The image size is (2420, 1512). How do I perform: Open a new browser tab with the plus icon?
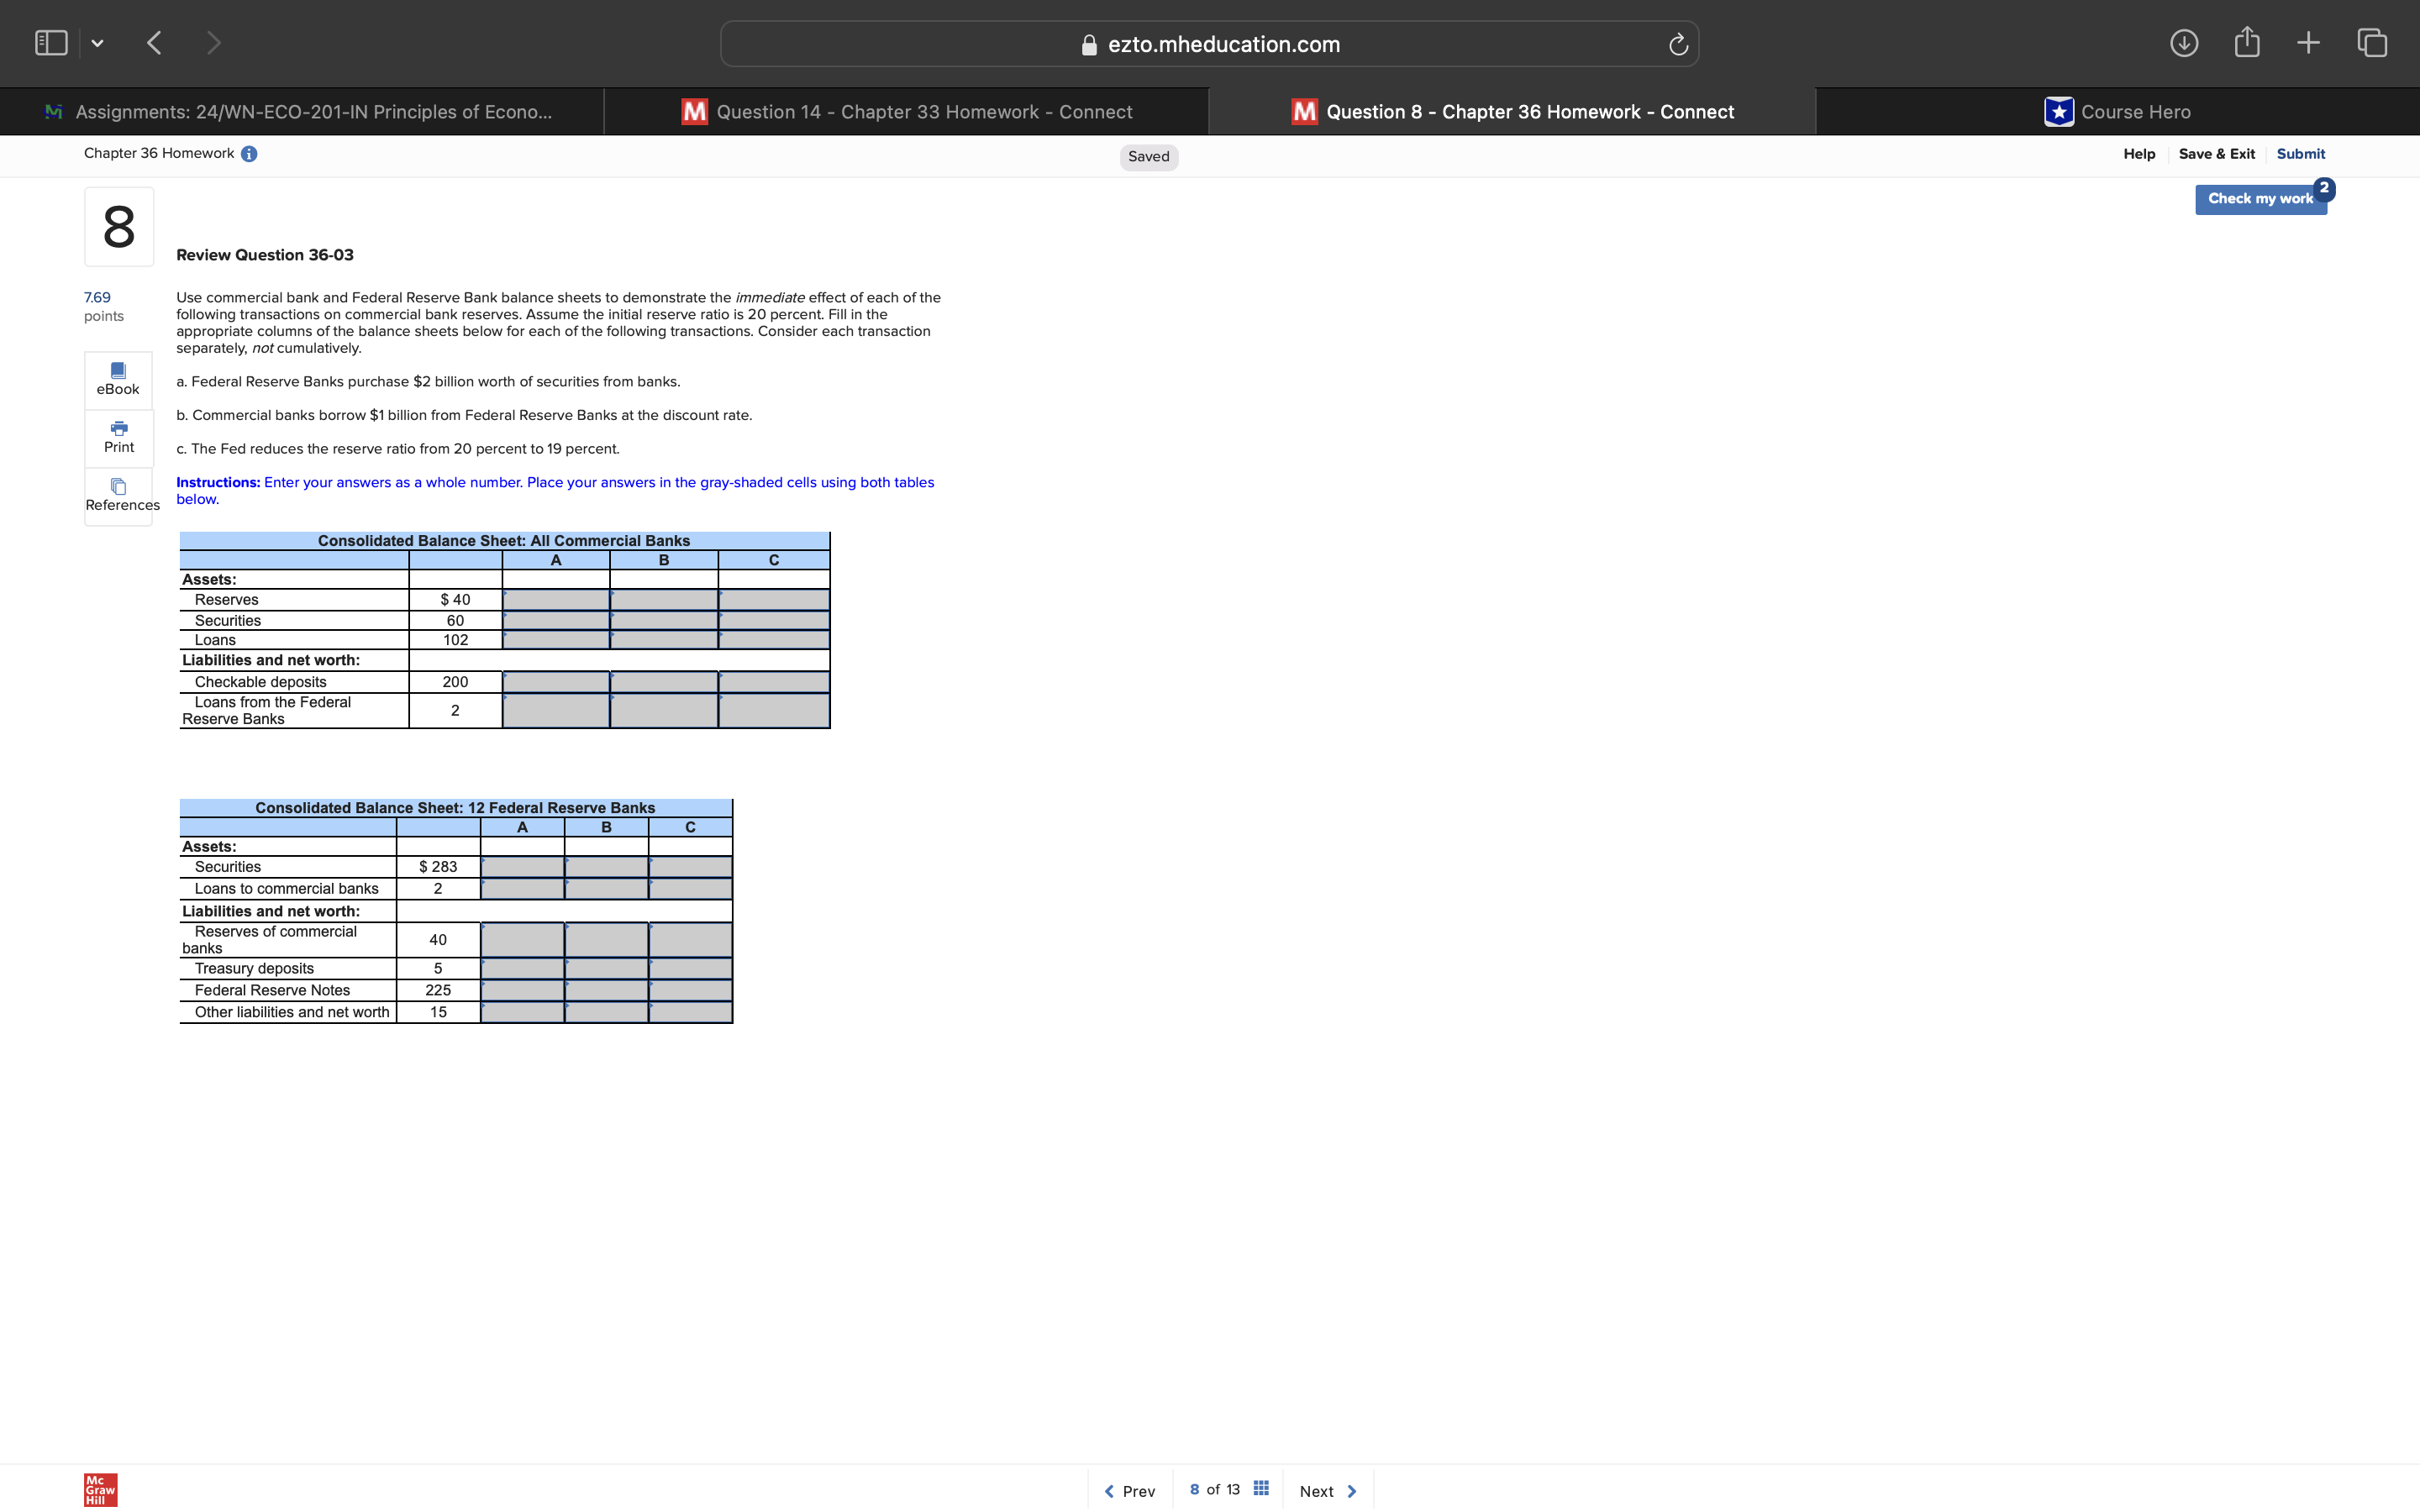(x=2309, y=43)
